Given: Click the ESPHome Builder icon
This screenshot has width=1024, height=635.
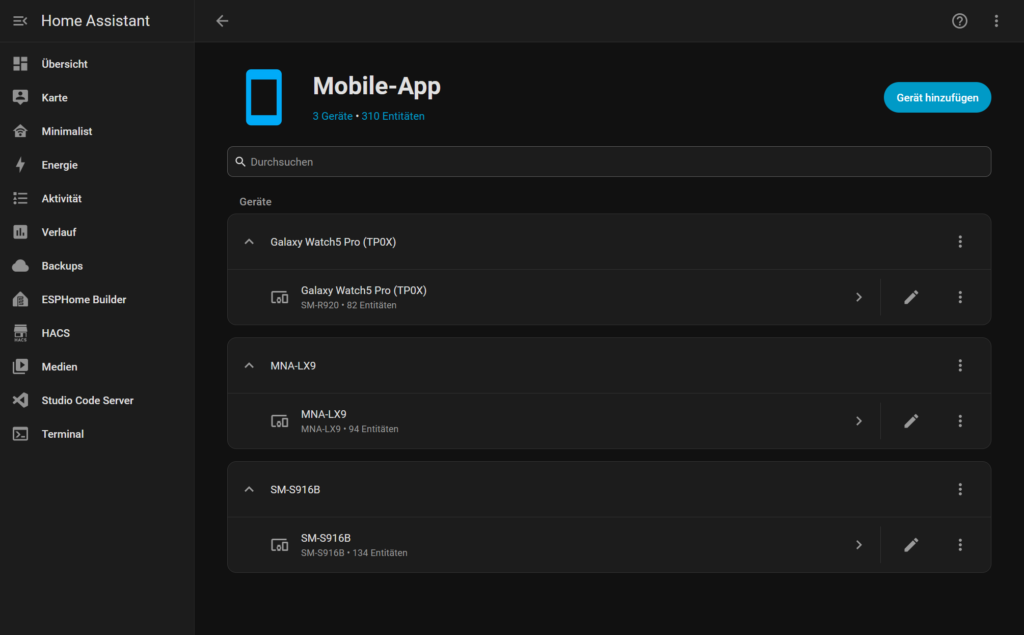Looking at the screenshot, I should (x=20, y=299).
